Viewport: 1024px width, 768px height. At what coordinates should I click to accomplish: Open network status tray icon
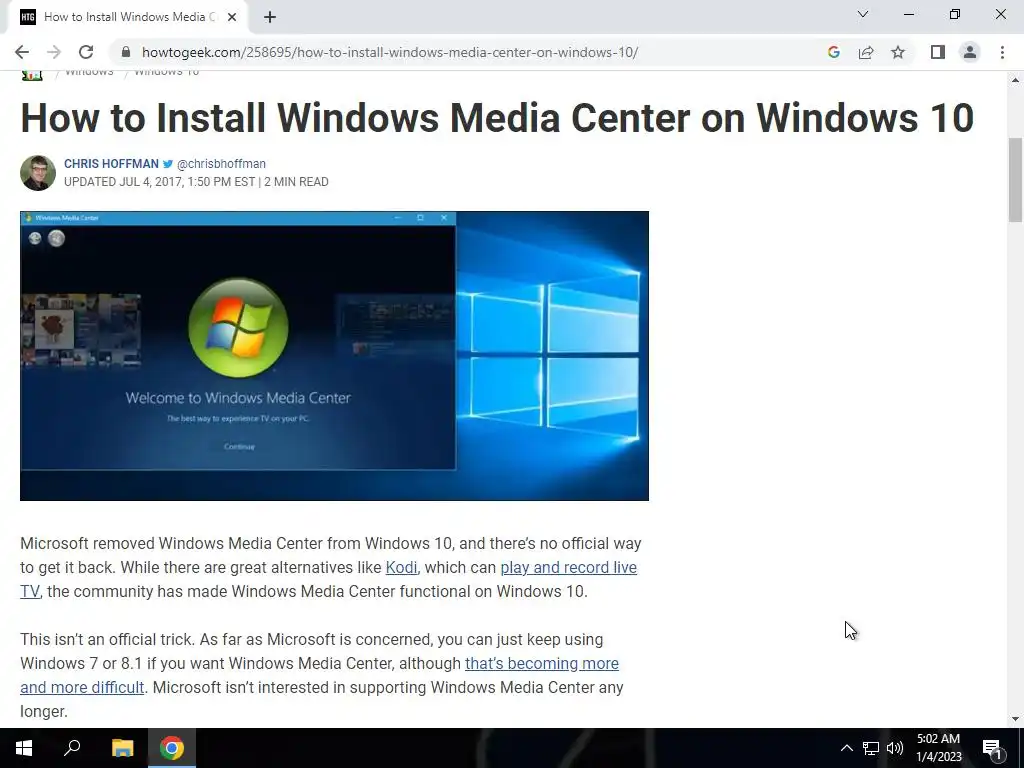point(871,748)
